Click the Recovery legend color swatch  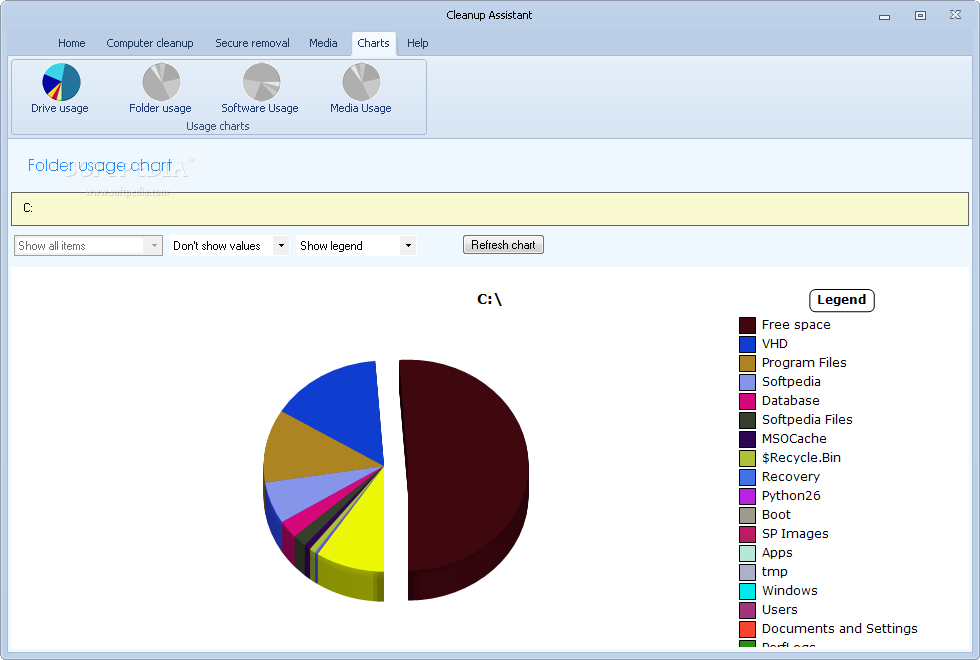coord(748,477)
